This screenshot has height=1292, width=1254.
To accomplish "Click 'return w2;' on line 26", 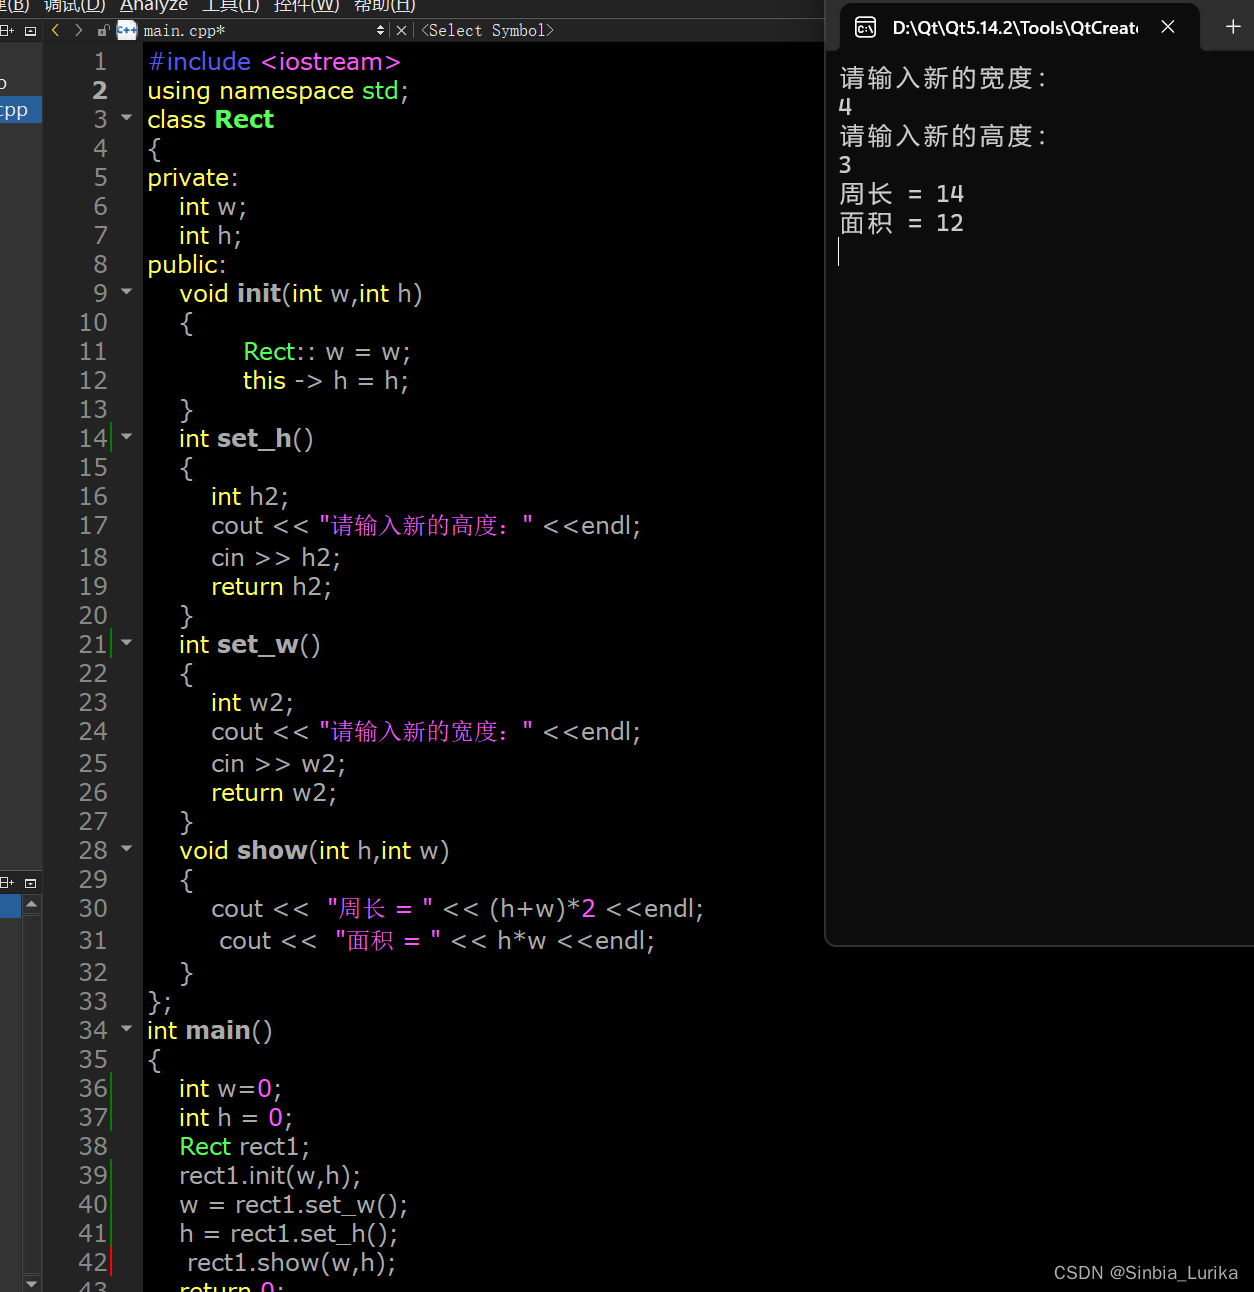I will pos(274,793).
